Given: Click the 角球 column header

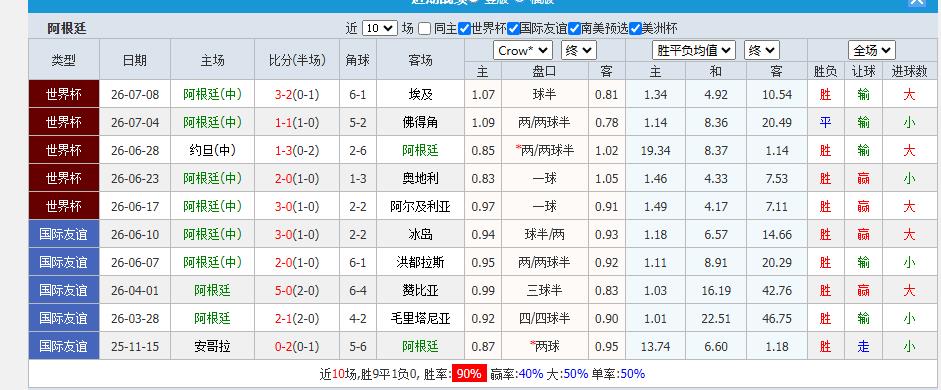Looking at the screenshot, I should pyautogui.click(x=358, y=59).
